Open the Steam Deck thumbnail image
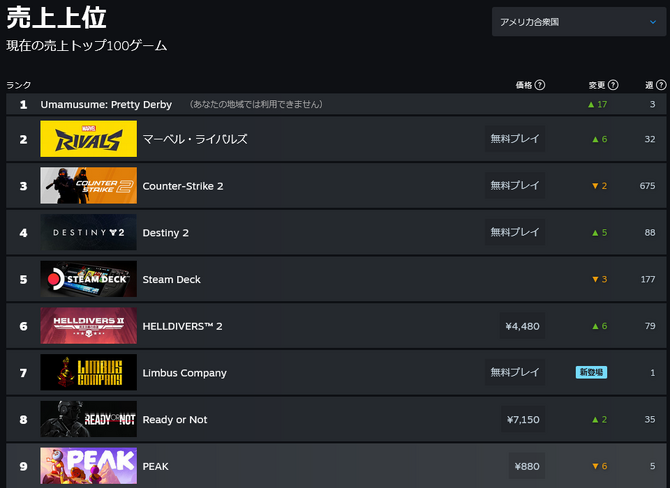This screenshot has height=488, width=670. pos(88,279)
